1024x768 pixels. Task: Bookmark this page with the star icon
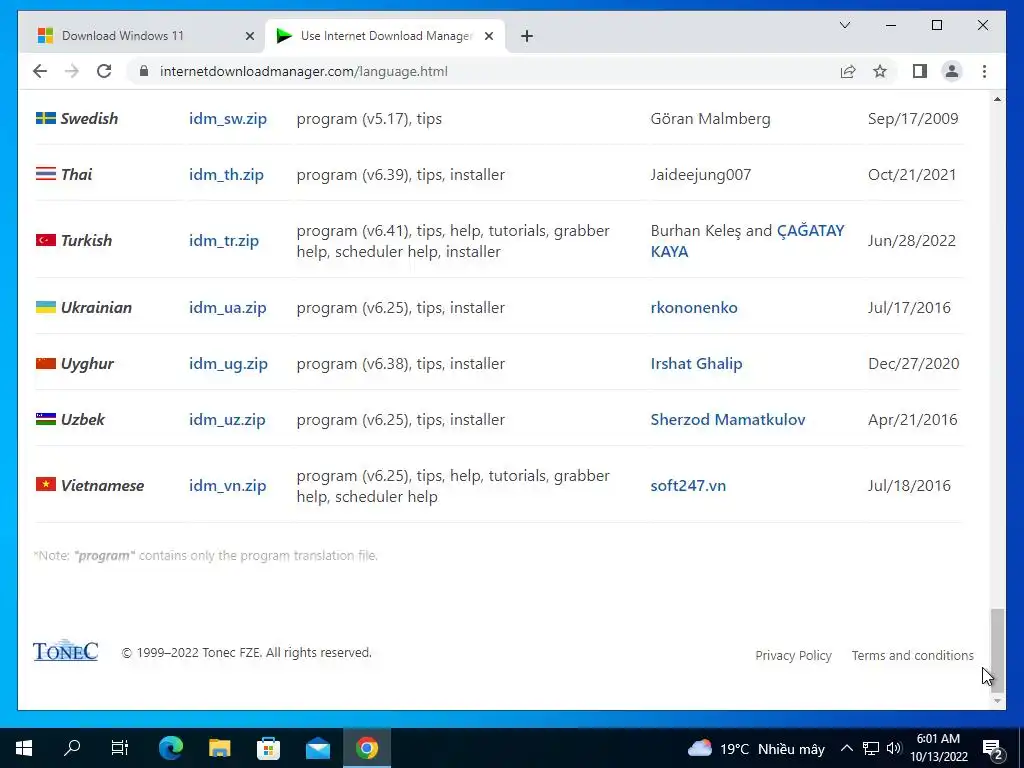click(x=880, y=71)
